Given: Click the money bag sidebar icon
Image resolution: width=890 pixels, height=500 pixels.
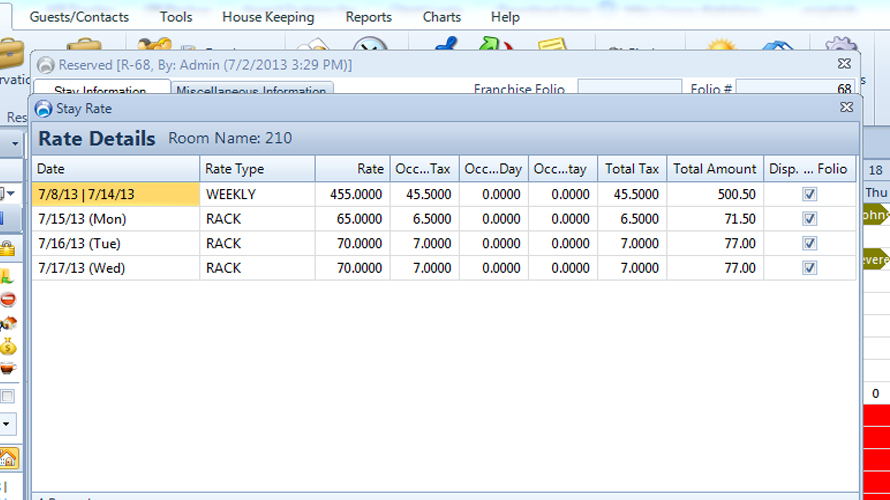Looking at the screenshot, I should pyautogui.click(x=8, y=346).
